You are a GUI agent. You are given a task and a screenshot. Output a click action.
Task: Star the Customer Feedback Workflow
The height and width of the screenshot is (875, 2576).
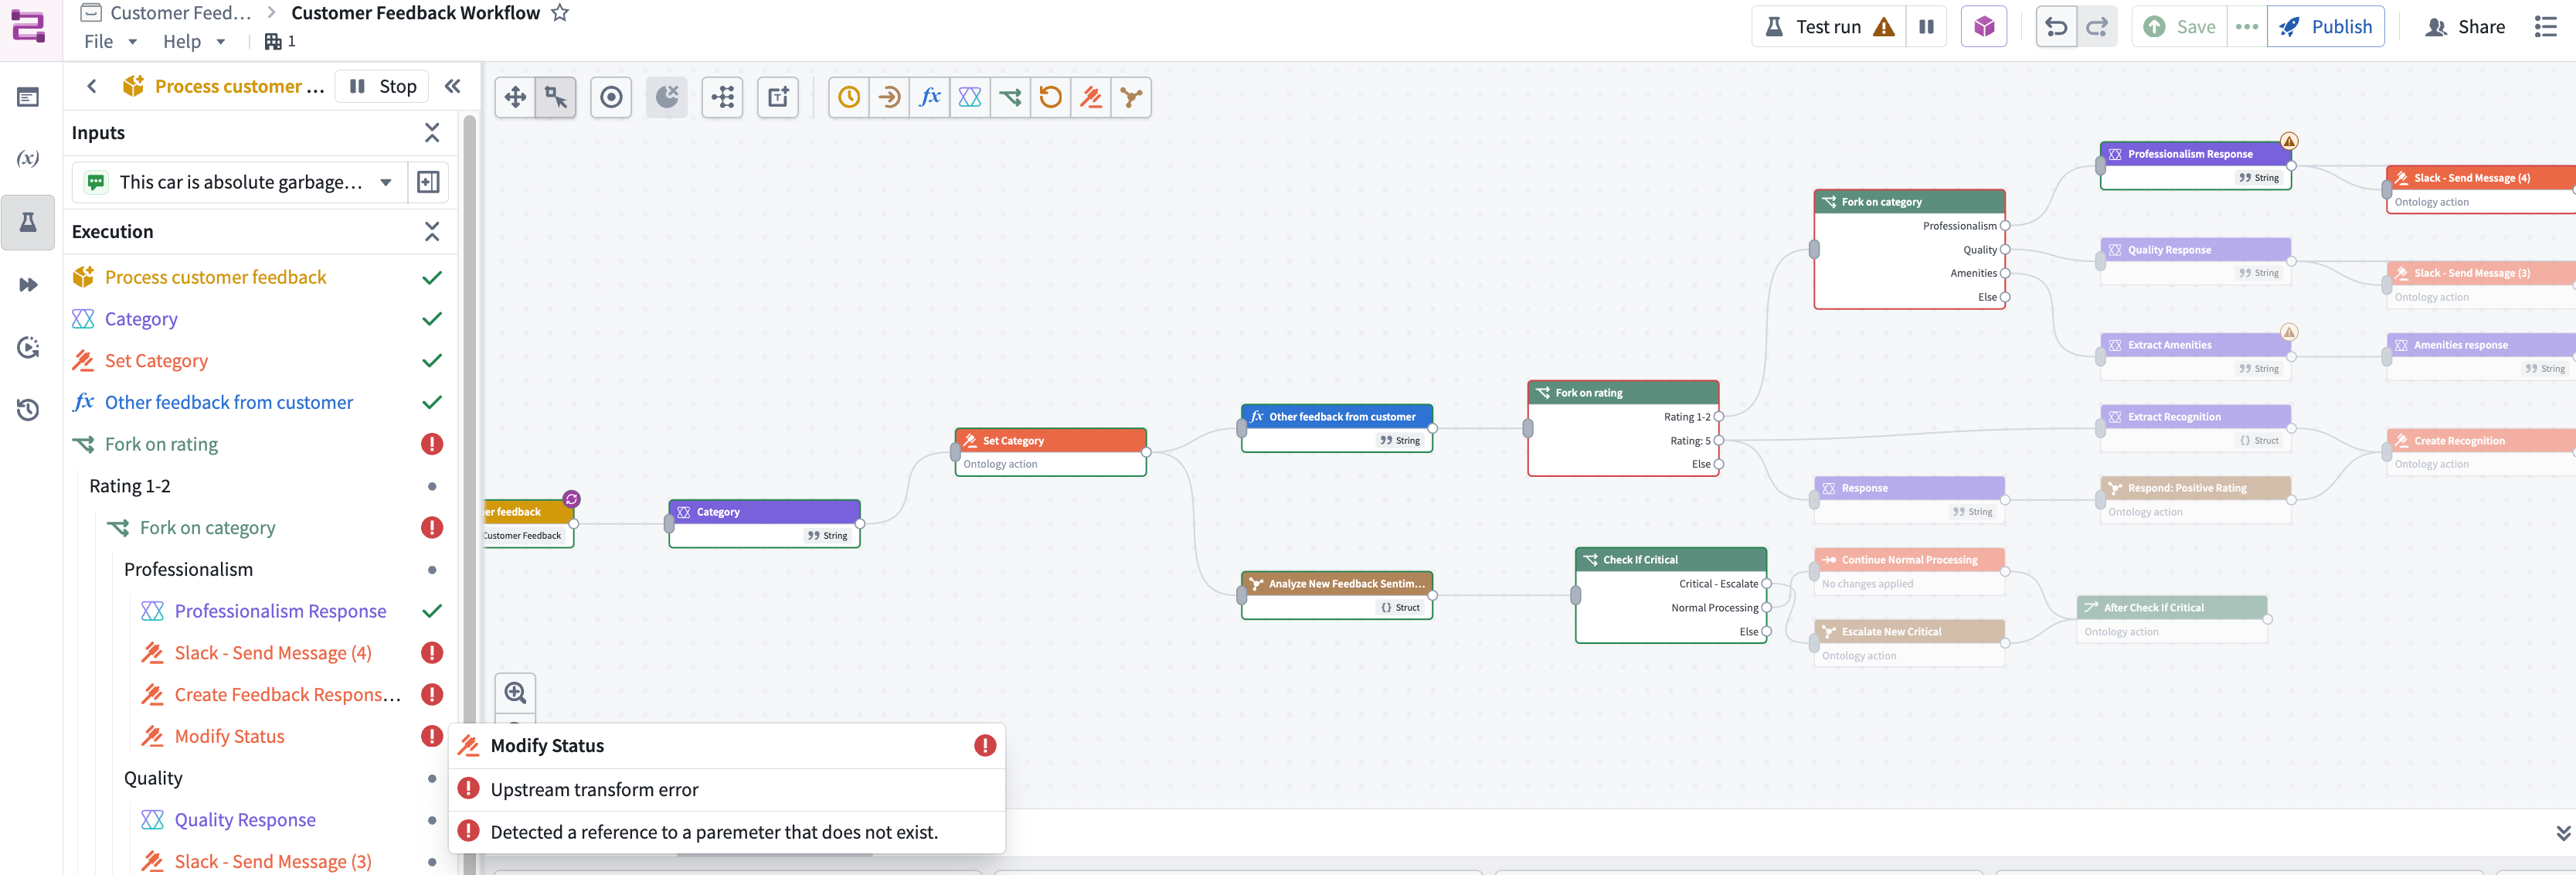[x=560, y=13]
